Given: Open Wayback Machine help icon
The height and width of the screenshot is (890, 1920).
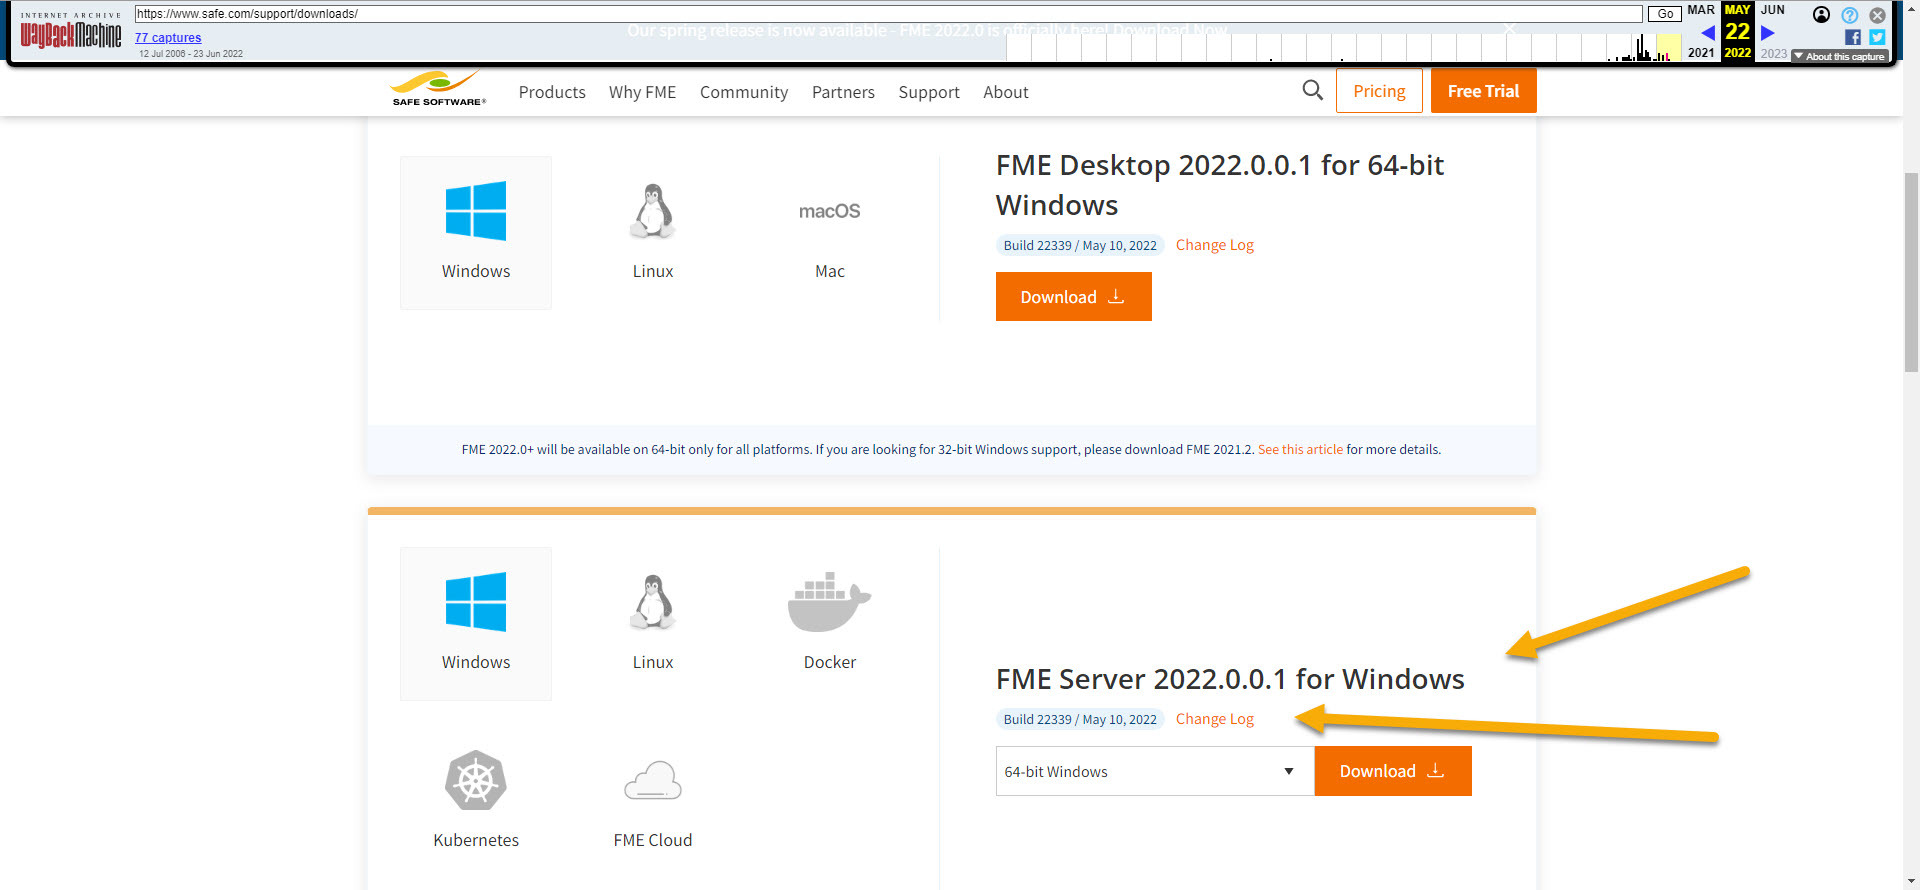Looking at the screenshot, I should (x=1850, y=15).
